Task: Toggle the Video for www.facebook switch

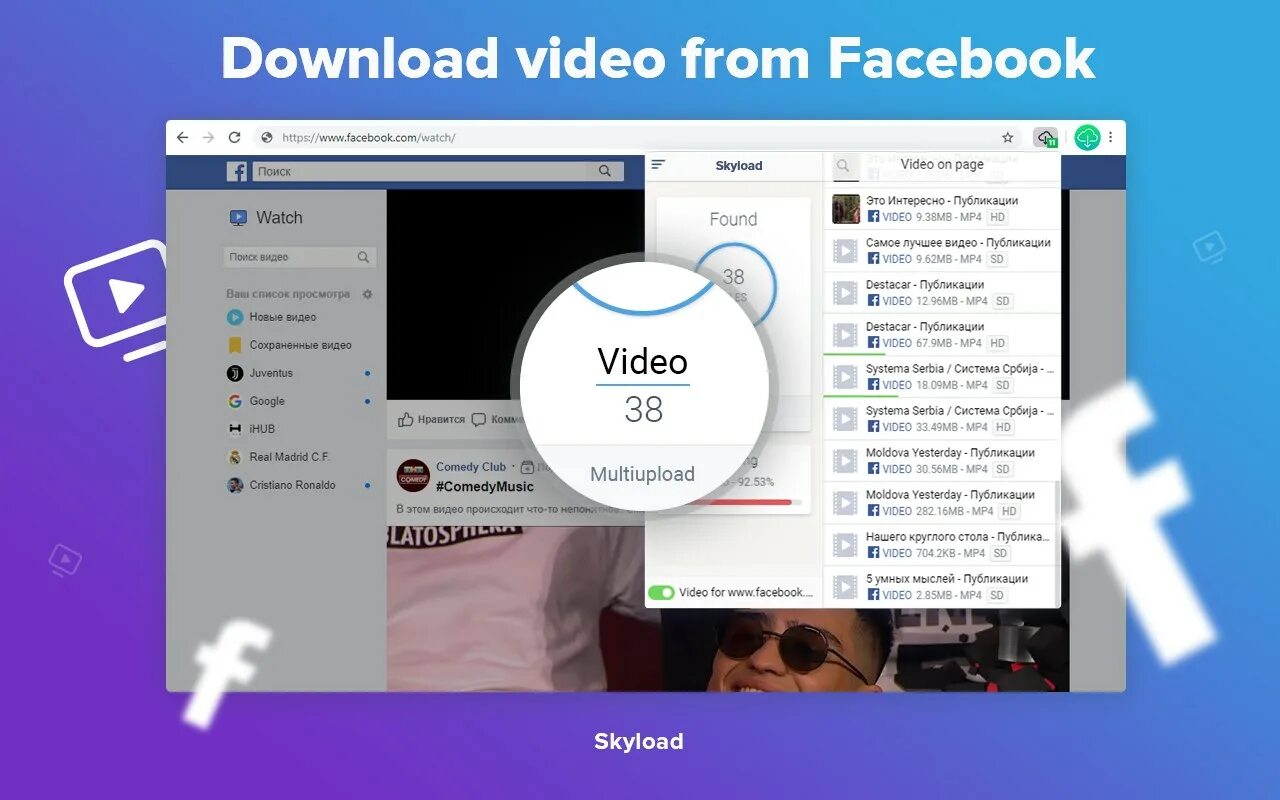Action: [x=661, y=593]
